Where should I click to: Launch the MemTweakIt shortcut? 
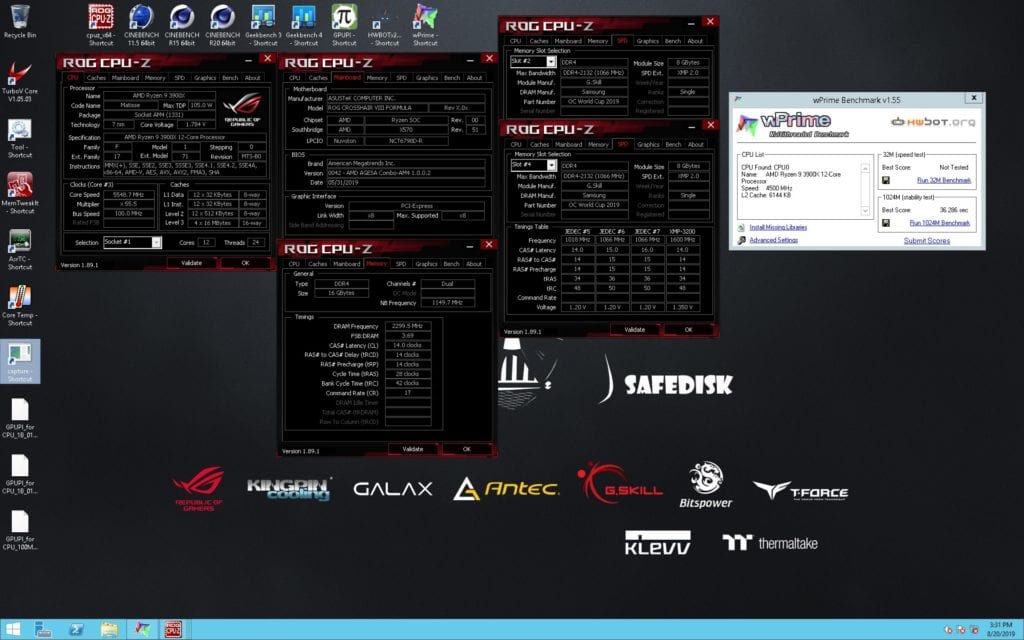click(x=20, y=193)
